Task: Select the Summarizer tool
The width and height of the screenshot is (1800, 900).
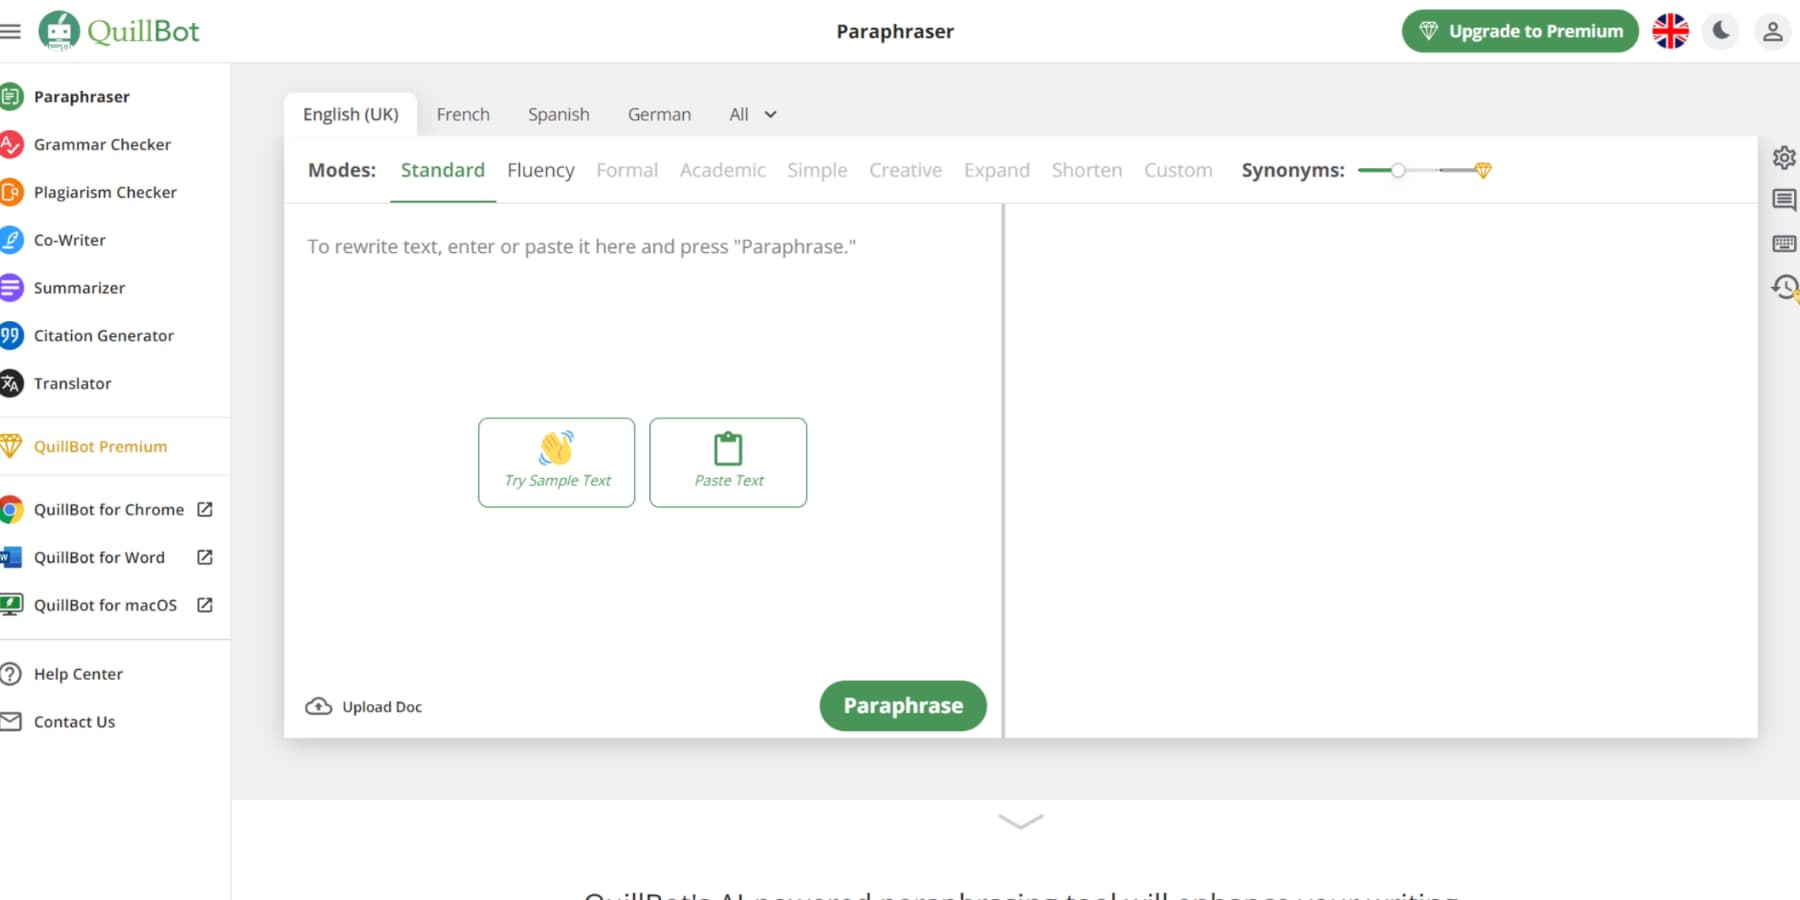Action: click(x=79, y=288)
